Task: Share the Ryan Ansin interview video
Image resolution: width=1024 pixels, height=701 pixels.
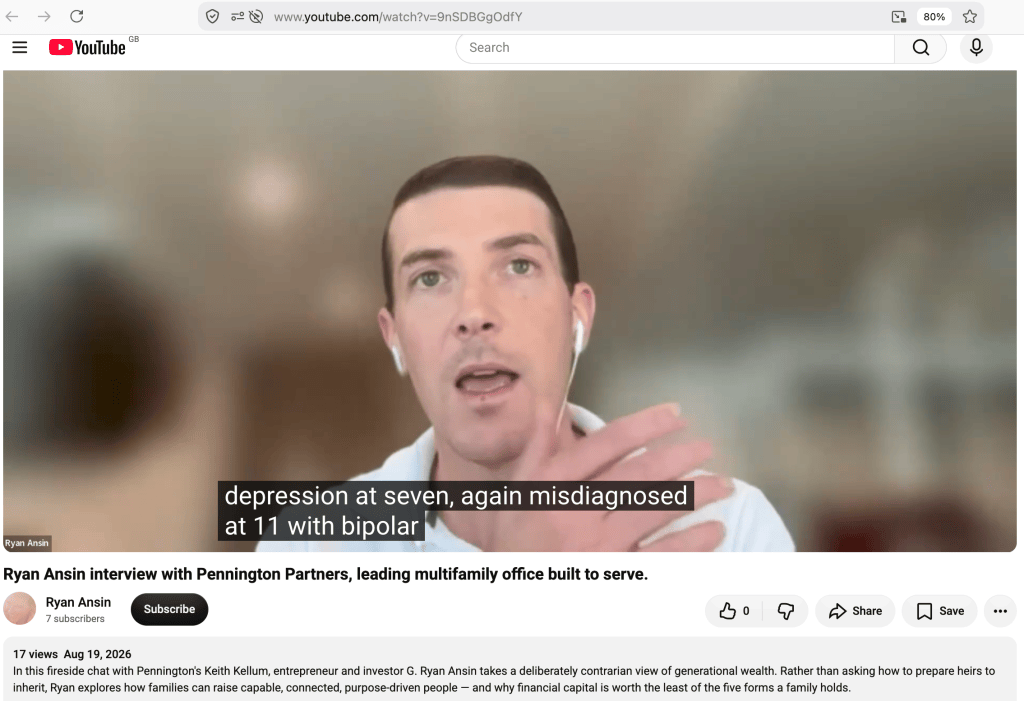Action: click(855, 611)
